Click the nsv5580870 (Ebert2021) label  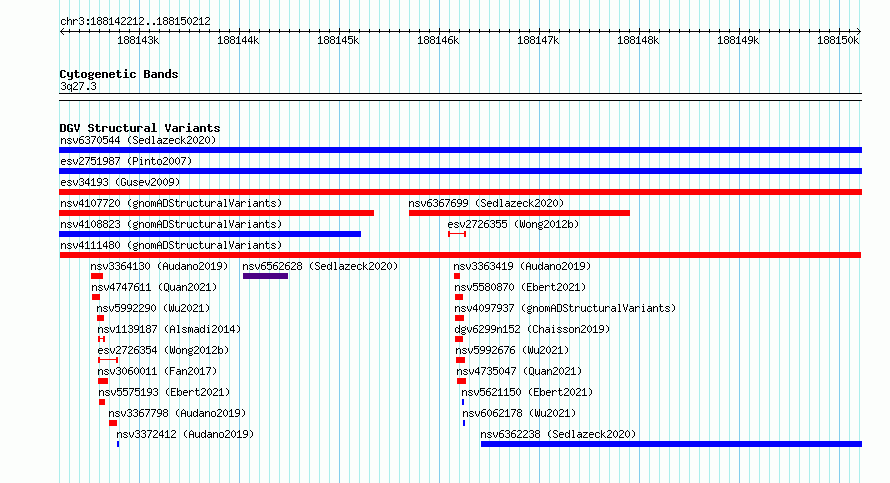tap(520, 287)
